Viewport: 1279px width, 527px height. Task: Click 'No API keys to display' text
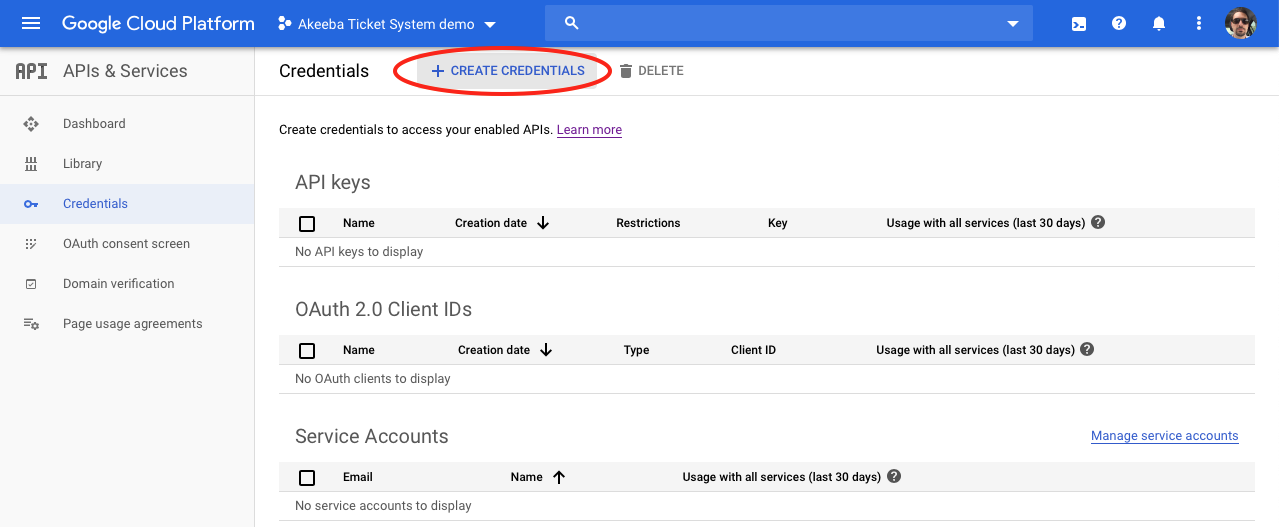tap(359, 252)
